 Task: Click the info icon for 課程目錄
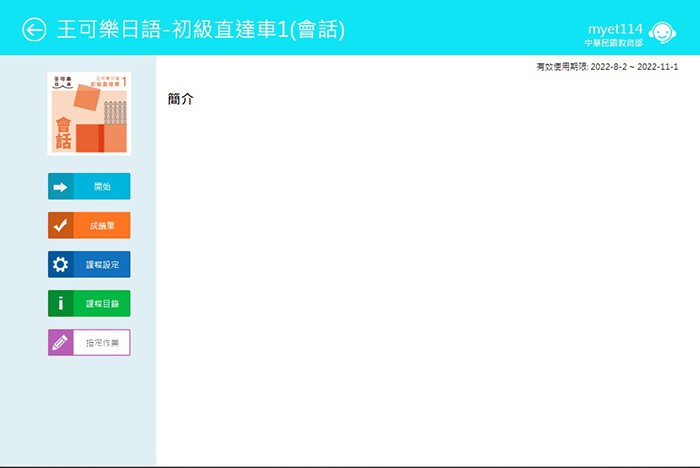(60, 304)
